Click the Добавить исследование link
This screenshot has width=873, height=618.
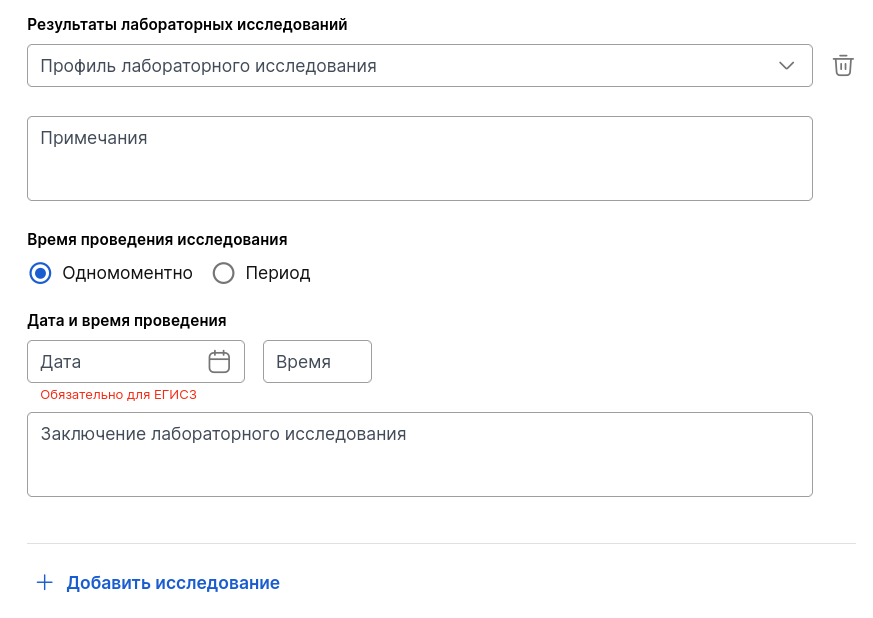[x=173, y=583]
